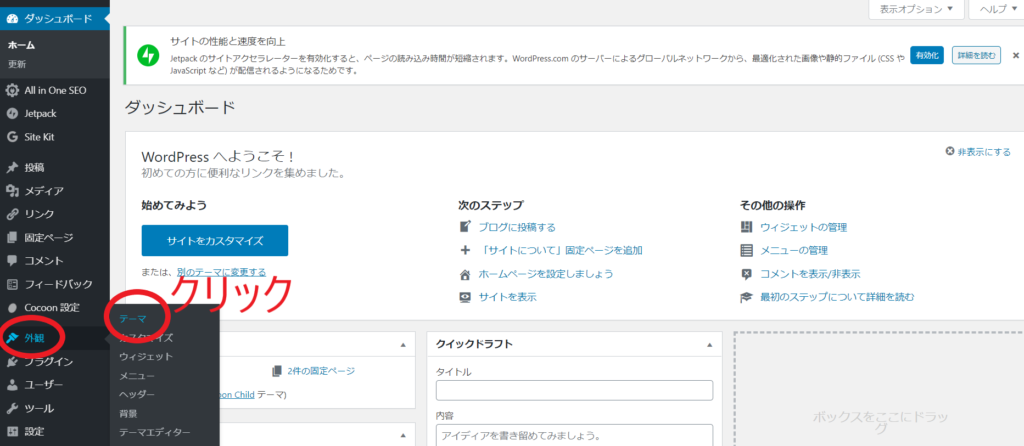The image size is (1024, 446).
Task: Click the リンク chain icon
Action: [x=12, y=214]
